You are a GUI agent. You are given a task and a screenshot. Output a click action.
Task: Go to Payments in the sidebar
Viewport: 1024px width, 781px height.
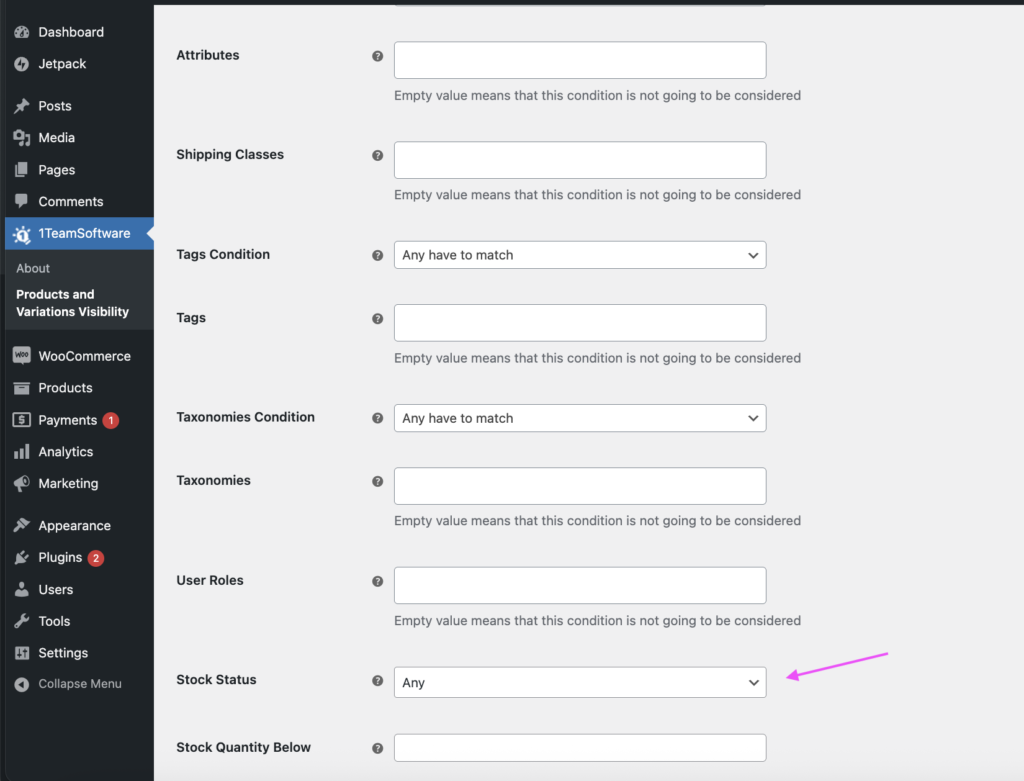67,420
